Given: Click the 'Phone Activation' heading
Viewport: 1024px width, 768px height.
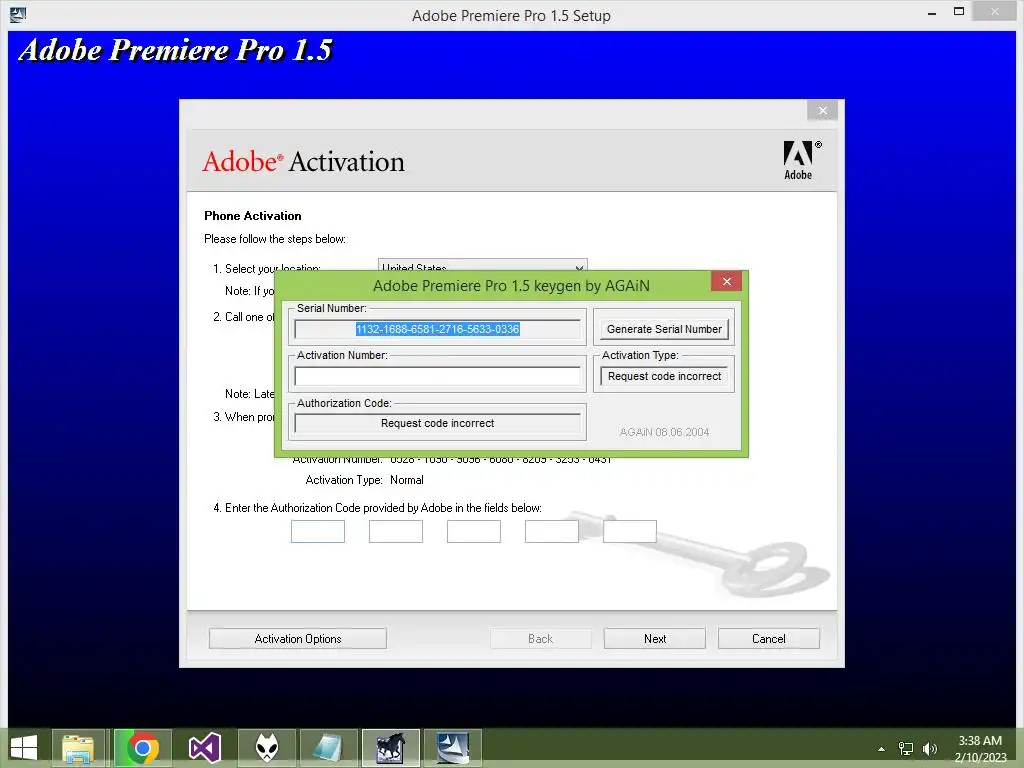Looking at the screenshot, I should (253, 216).
